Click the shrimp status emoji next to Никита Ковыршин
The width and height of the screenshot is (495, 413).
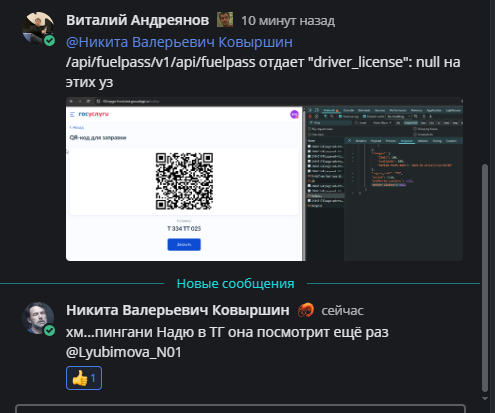[306, 310]
